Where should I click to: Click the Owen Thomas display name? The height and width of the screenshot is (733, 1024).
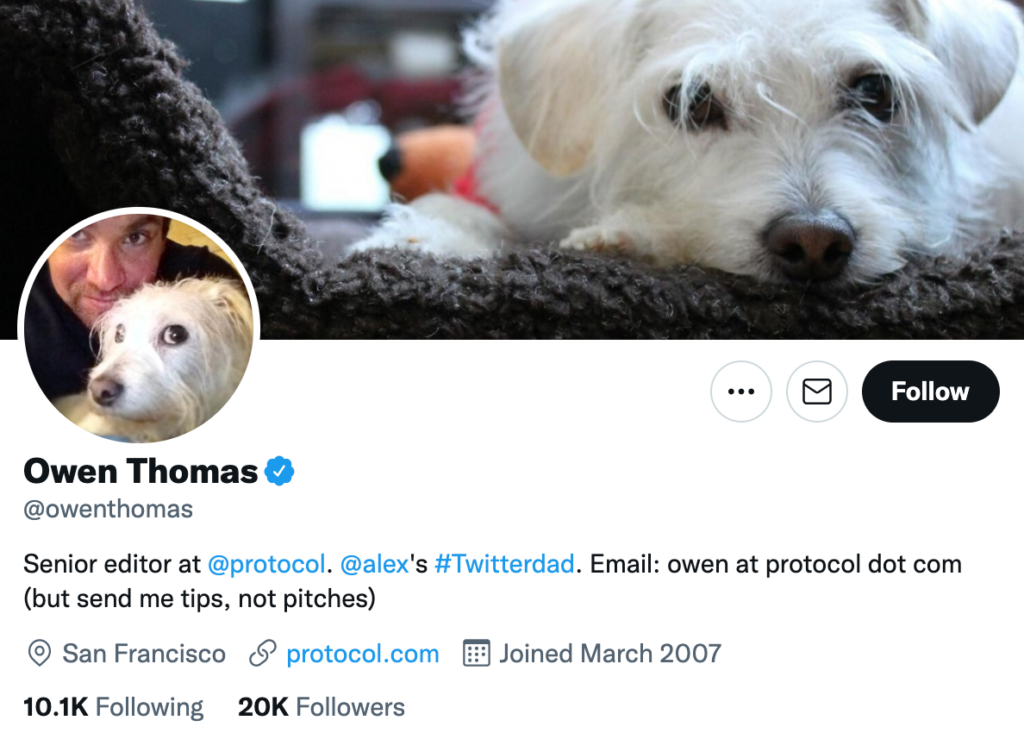click(x=141, y=471)
